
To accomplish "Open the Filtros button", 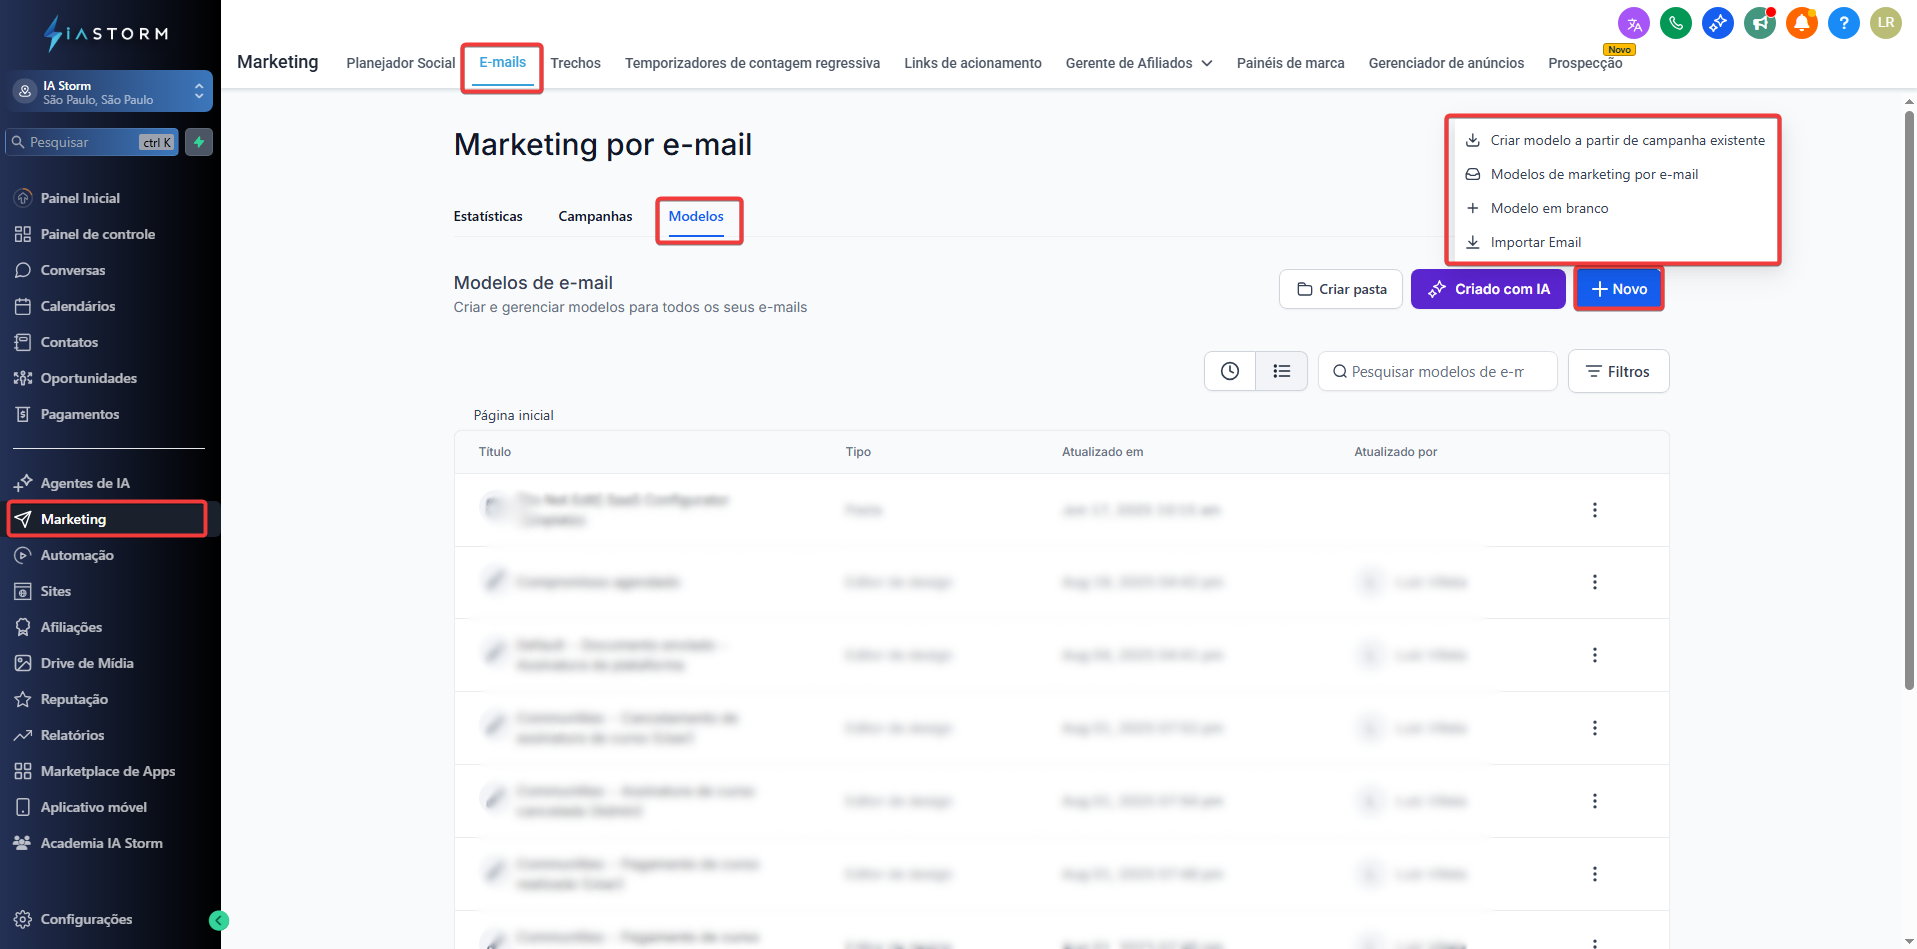I will 1618,371.
